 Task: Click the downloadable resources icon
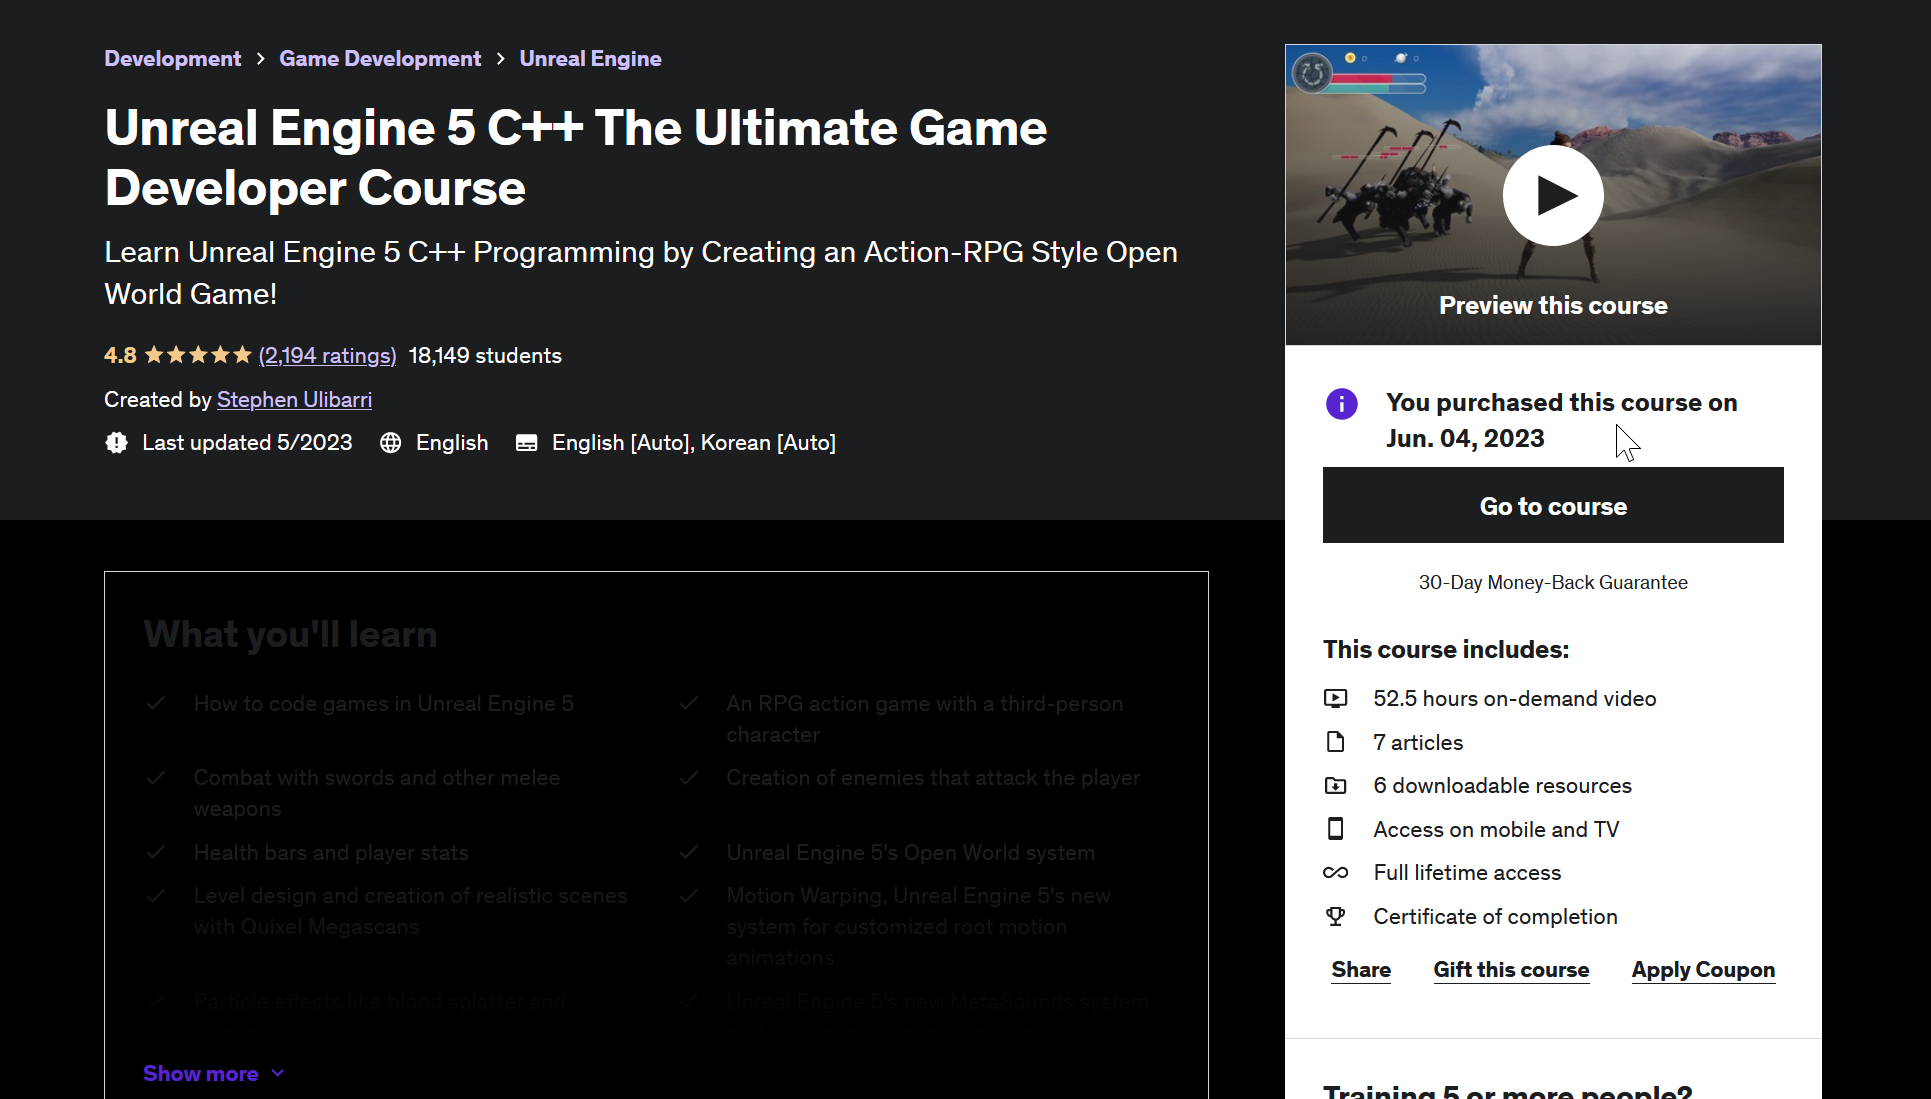click(x=1335, y=786)
